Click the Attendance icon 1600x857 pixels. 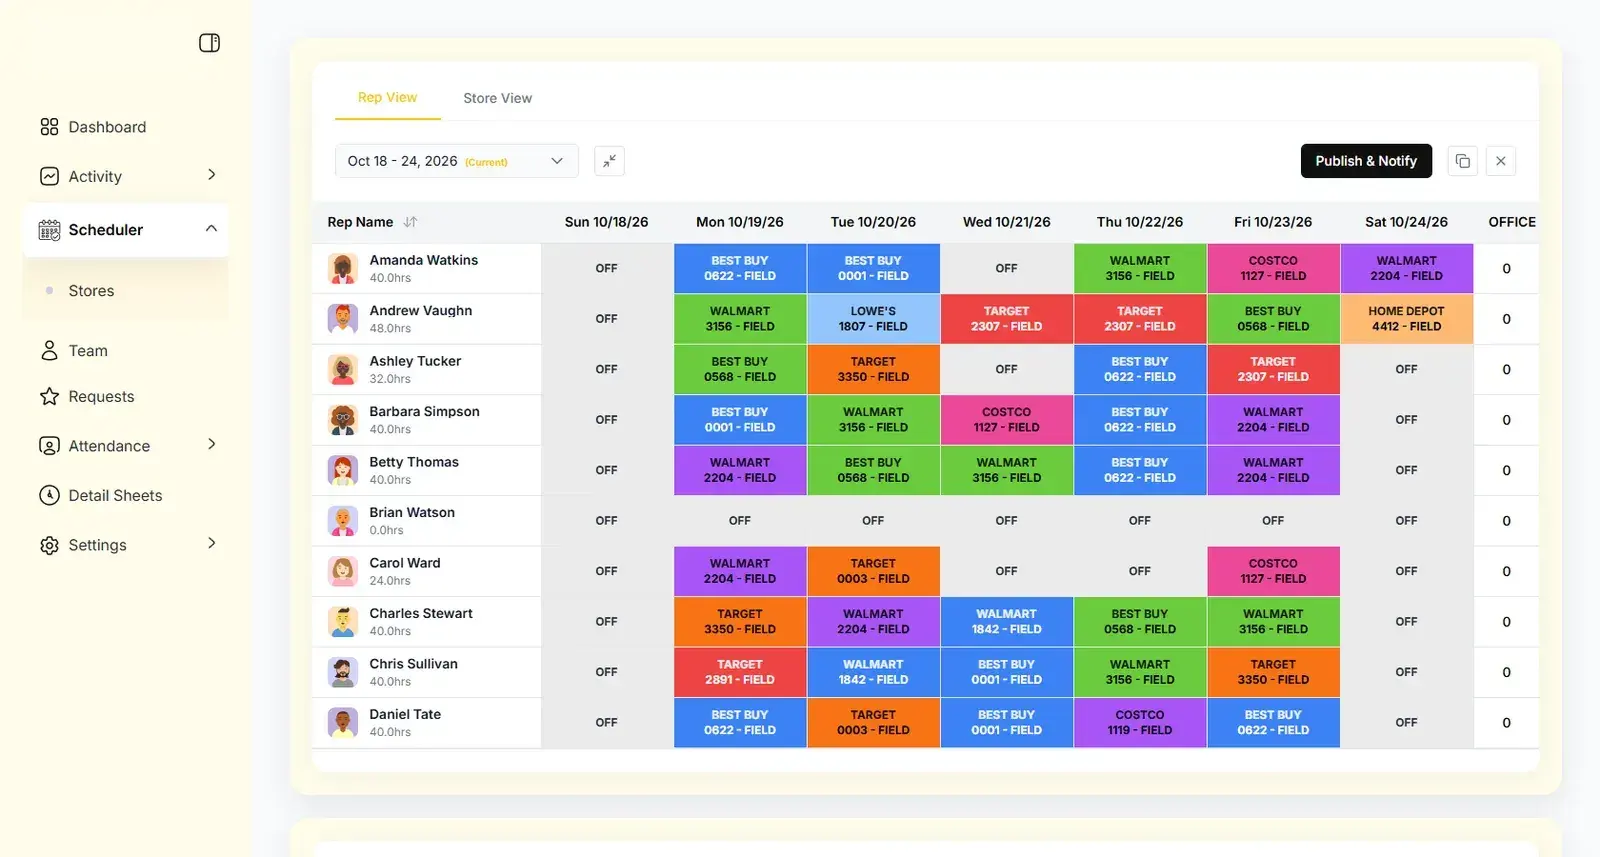[49, 446]
